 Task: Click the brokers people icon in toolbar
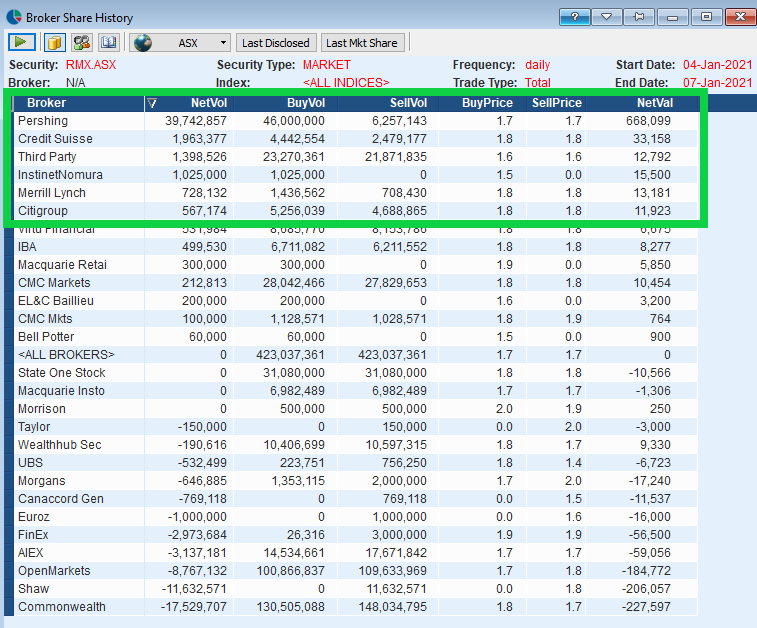pos(82,42)
